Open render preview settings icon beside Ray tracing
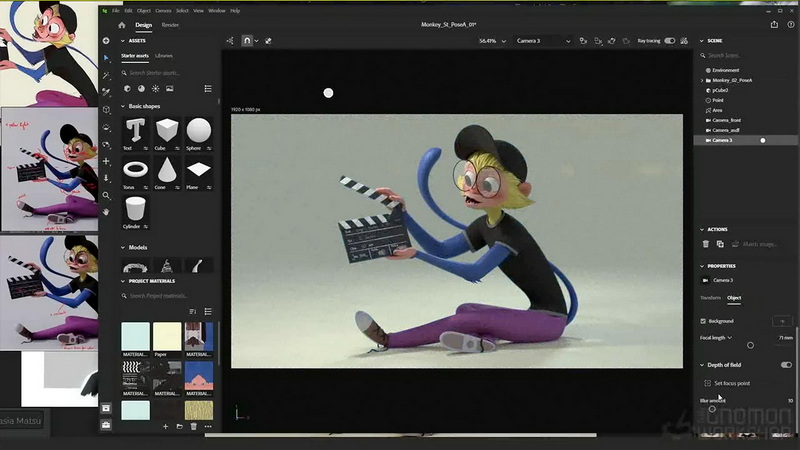800x450 pixels. 684,41
